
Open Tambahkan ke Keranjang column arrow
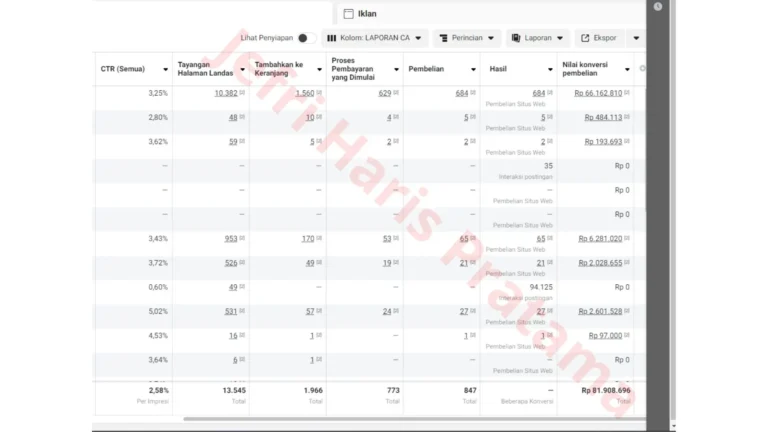(x=320, y=69)
